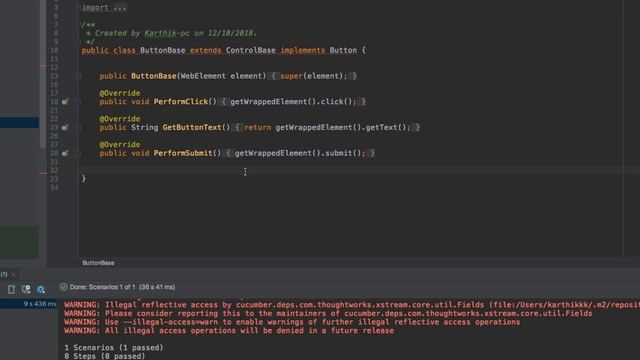The height and width of the screenshot is (360, 640).
Task: Click Done: Scenarios 1 of 1 status text
Action: (122, 287)
